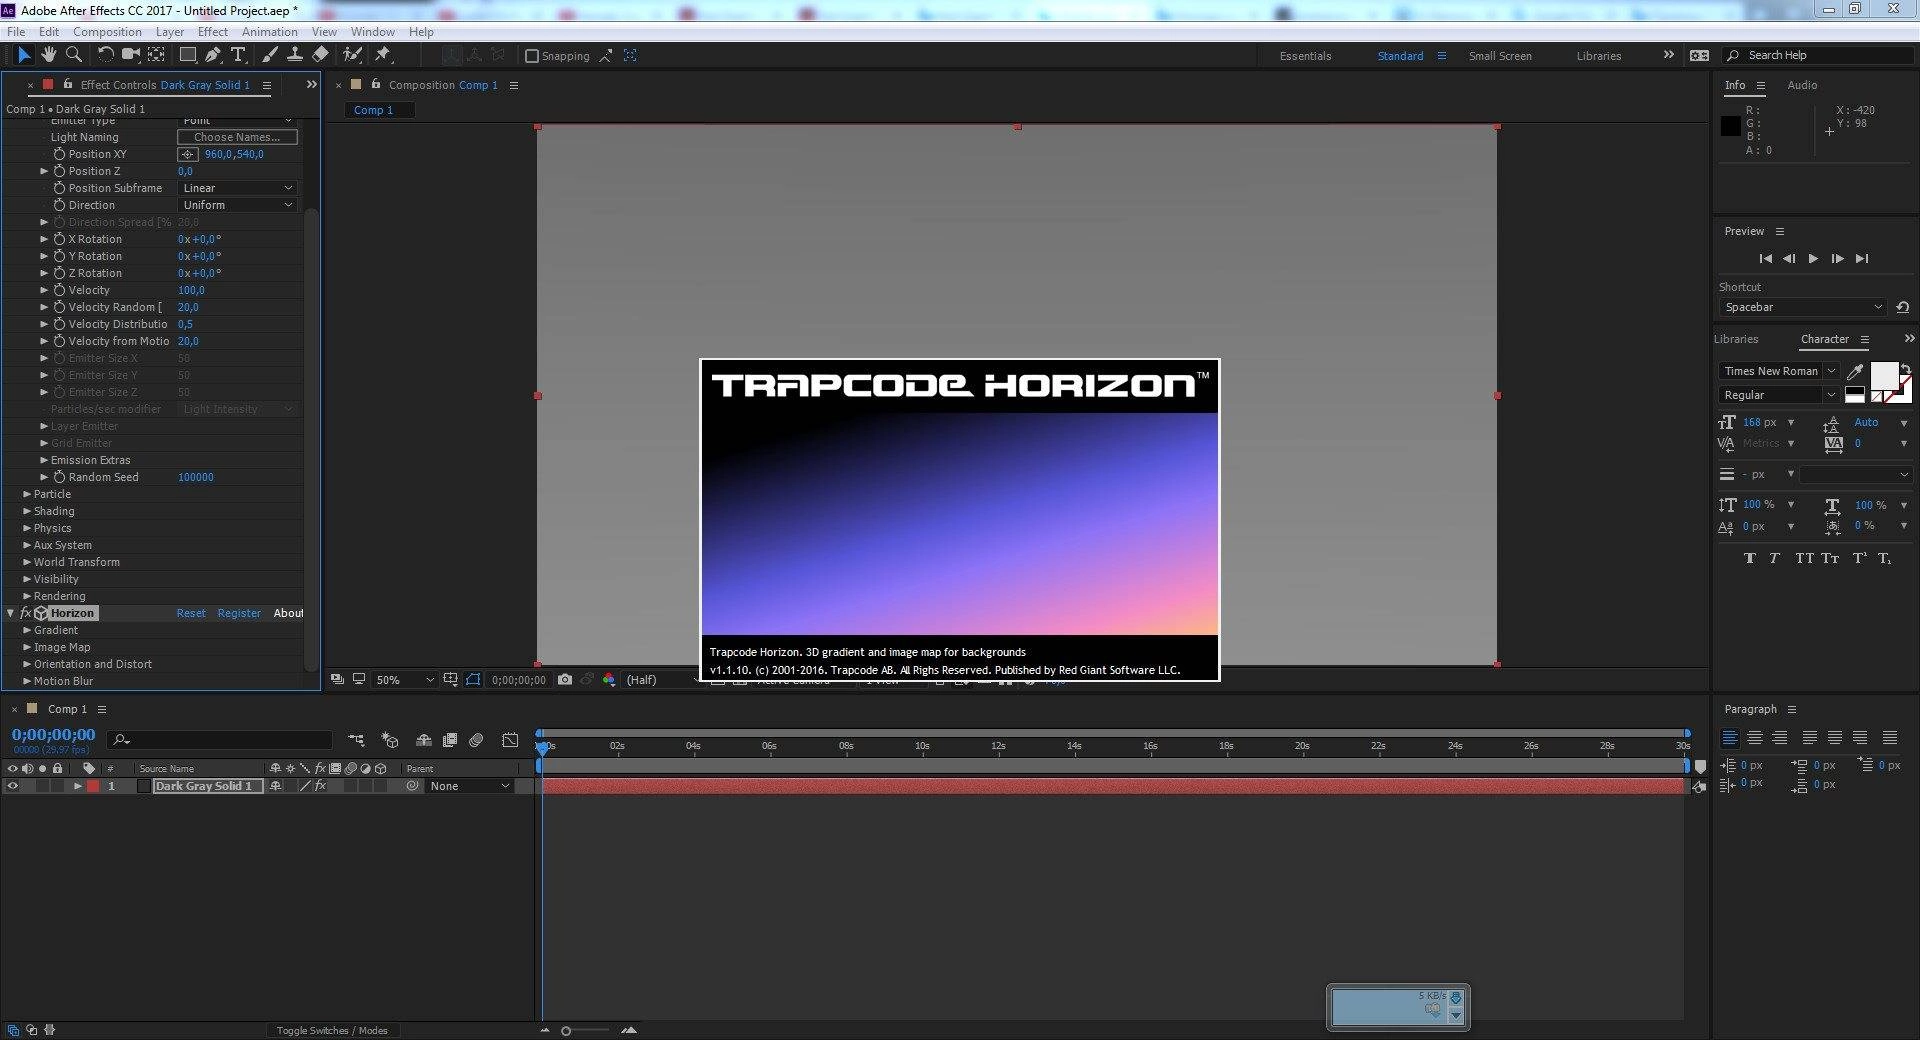Click the Frame Blending enable icon
The image size is (1920, 1040).
[450, 740]
